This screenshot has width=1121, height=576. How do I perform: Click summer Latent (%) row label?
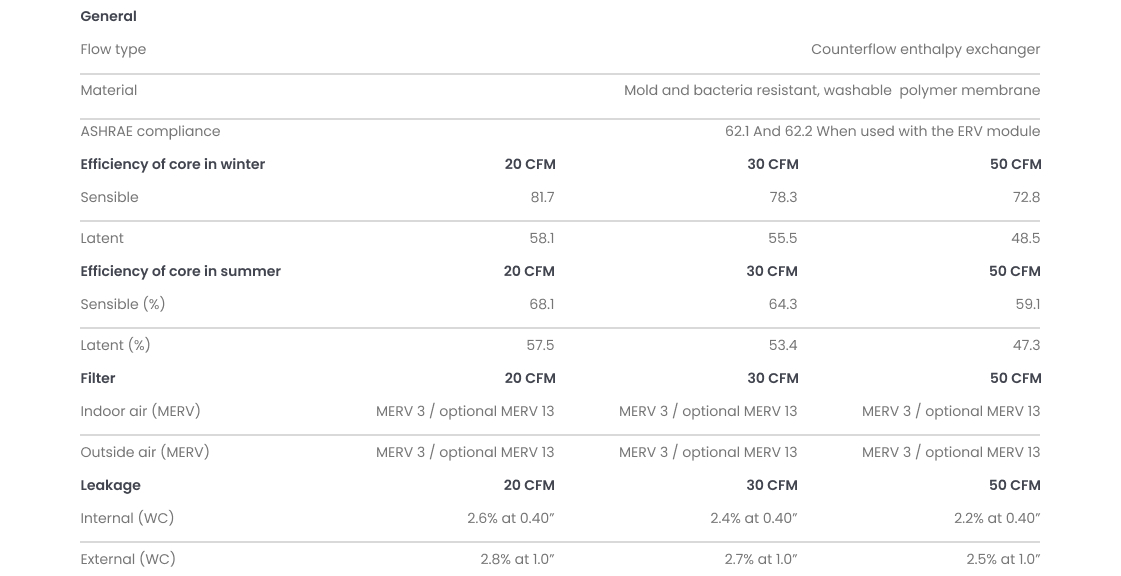(x=115, y=345)
